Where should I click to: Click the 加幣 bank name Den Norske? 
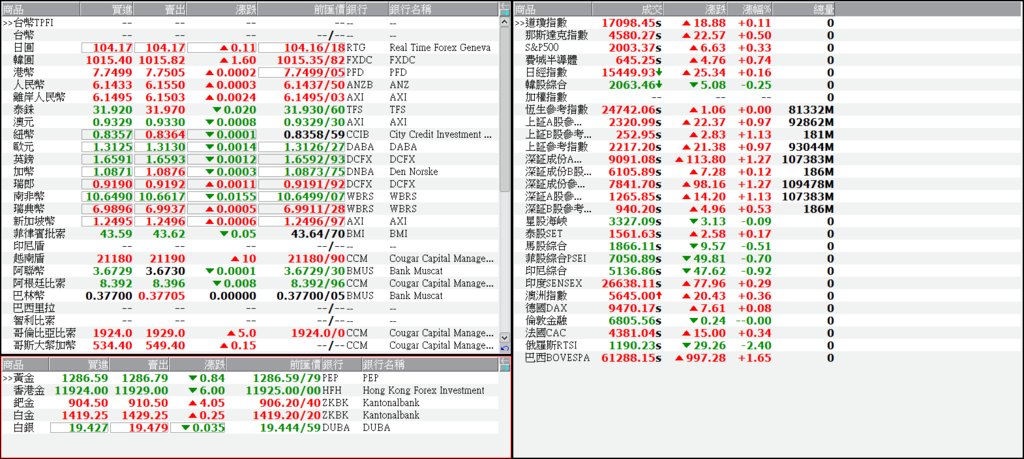413,172
